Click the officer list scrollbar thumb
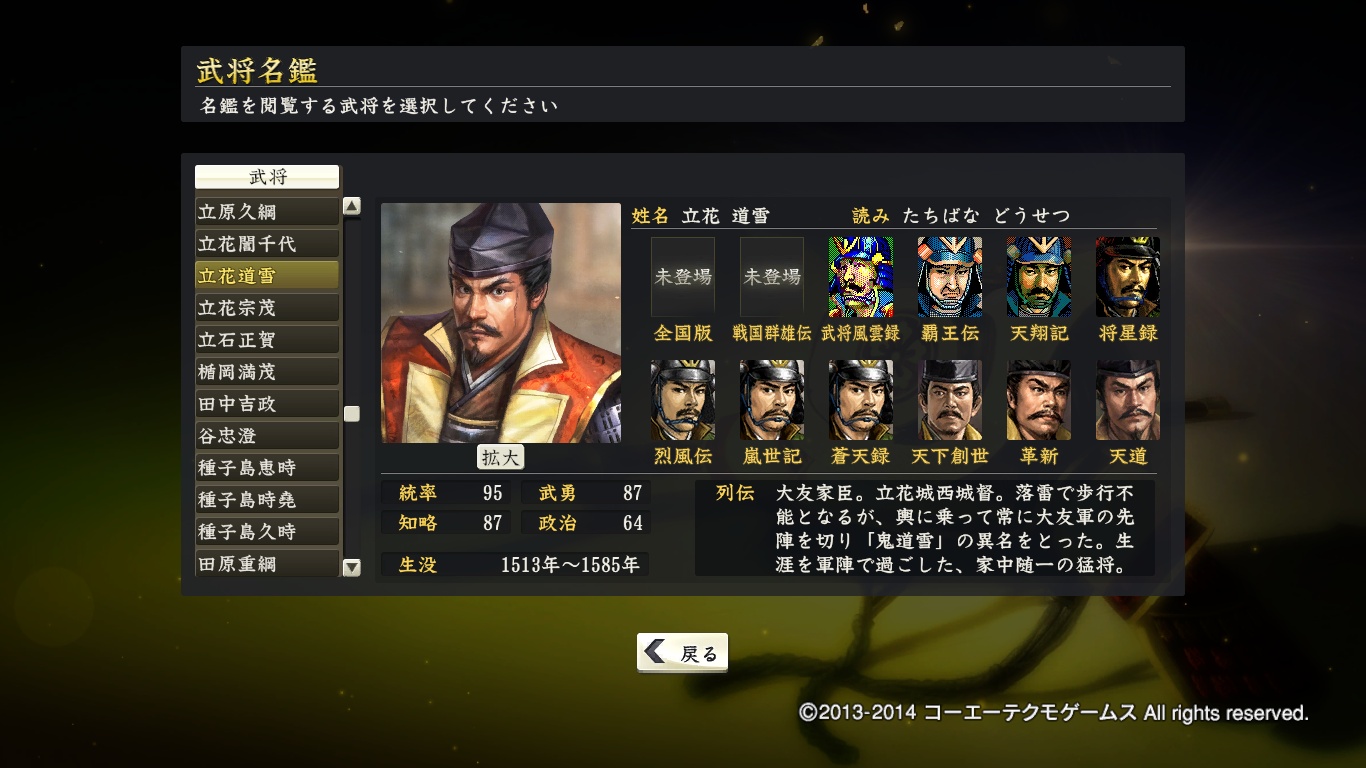1366x768 pixels. [x=351, y=414]
